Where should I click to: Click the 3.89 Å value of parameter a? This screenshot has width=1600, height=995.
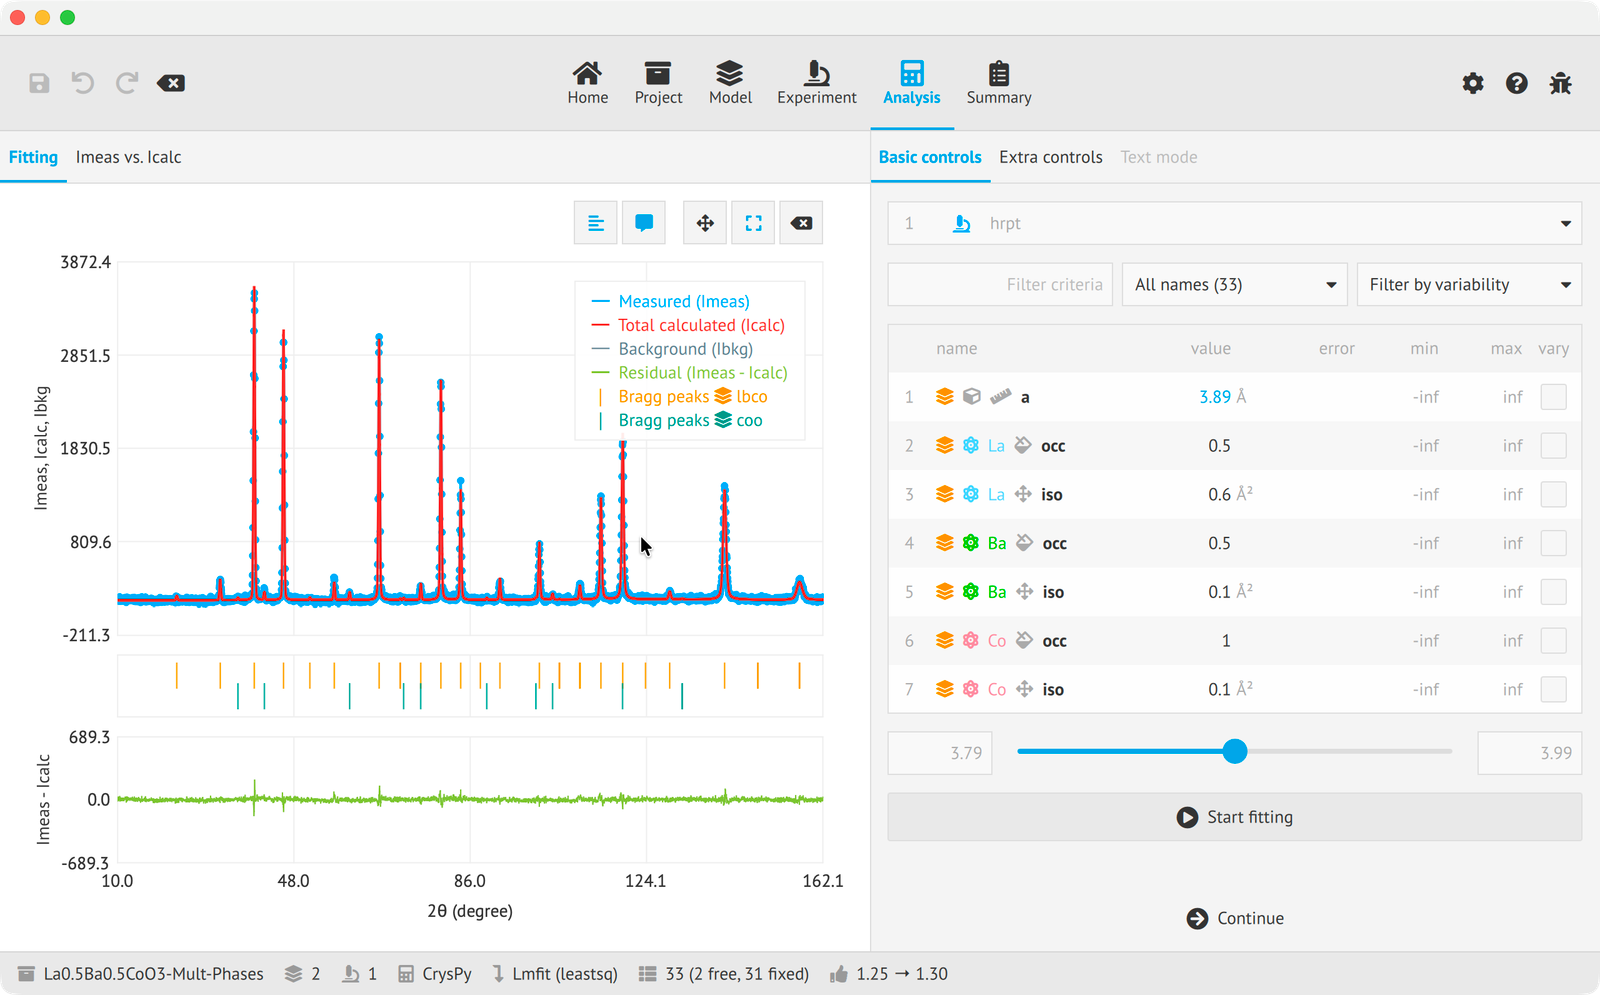click(1222, 397)
